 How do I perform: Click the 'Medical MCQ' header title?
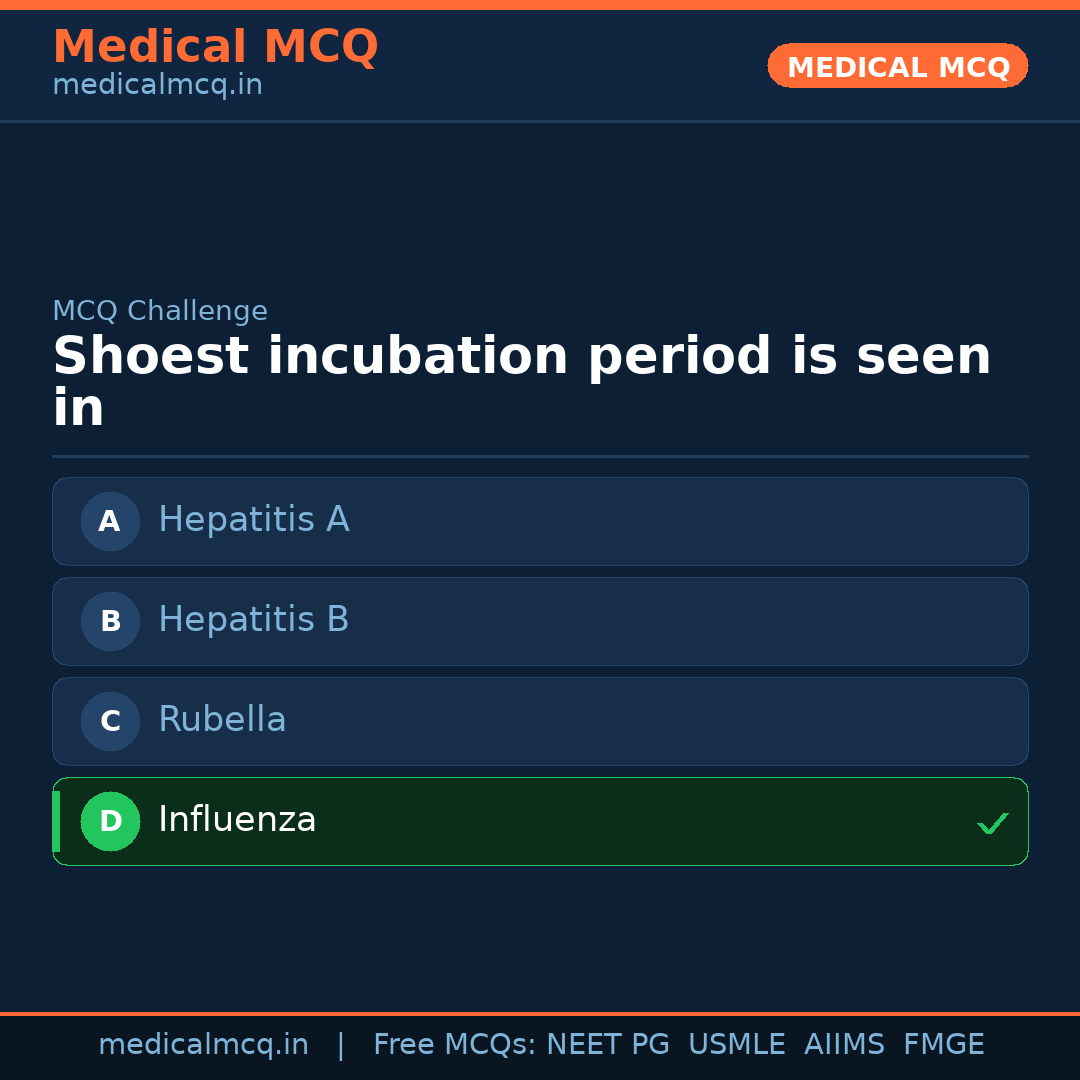(215, 47)
